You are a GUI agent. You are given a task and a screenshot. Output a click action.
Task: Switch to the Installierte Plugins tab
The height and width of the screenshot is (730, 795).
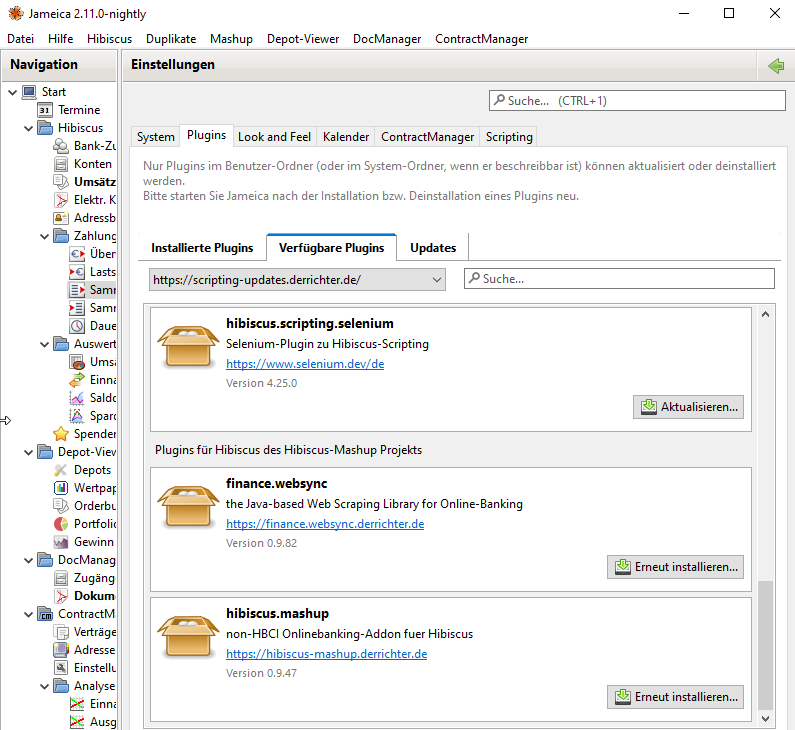tap(202, 248)
